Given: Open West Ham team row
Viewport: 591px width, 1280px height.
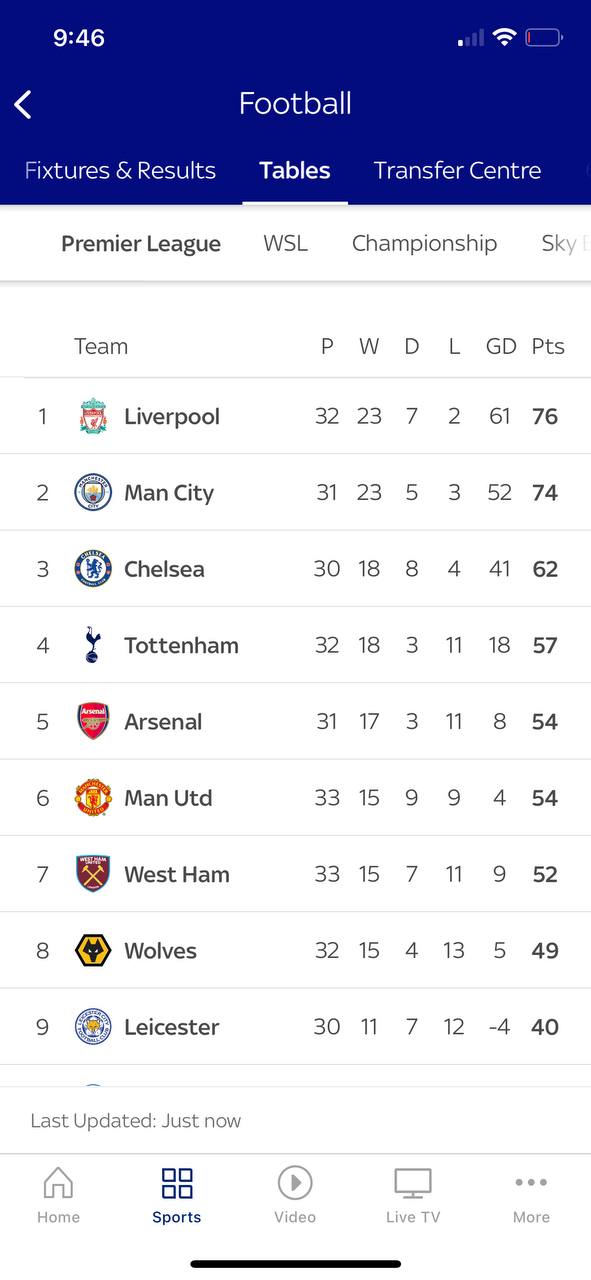Looking at the screenshot, I should 295,874.
